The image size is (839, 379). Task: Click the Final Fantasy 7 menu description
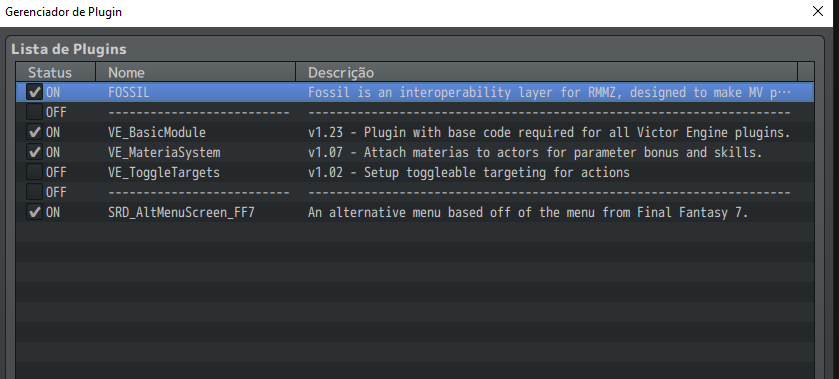click(x=528, y=213)
